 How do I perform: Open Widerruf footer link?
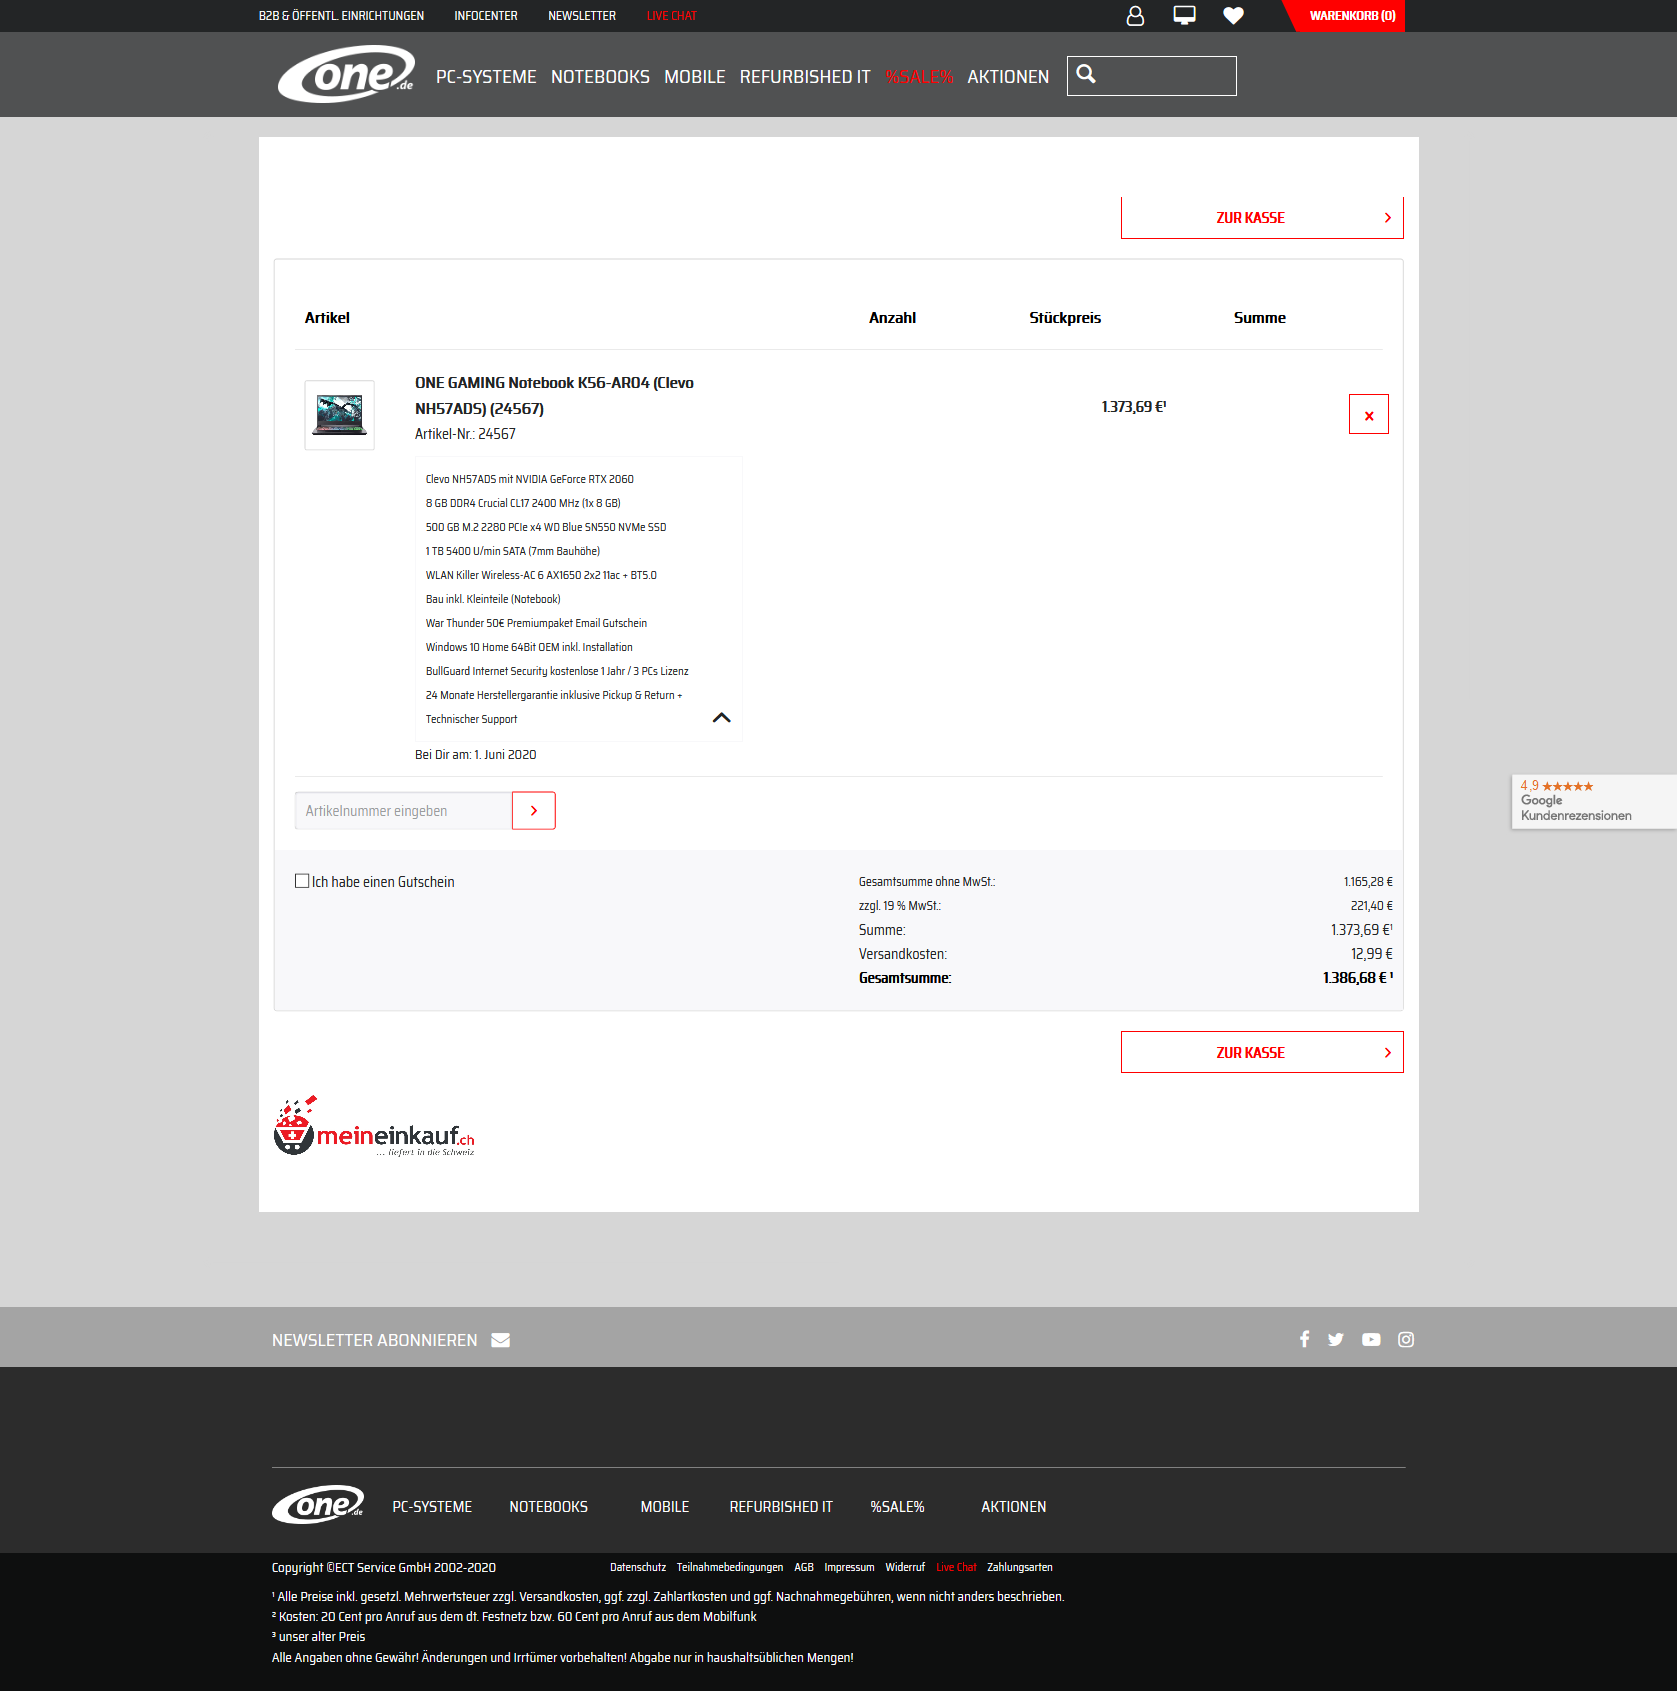point(905,1567)
